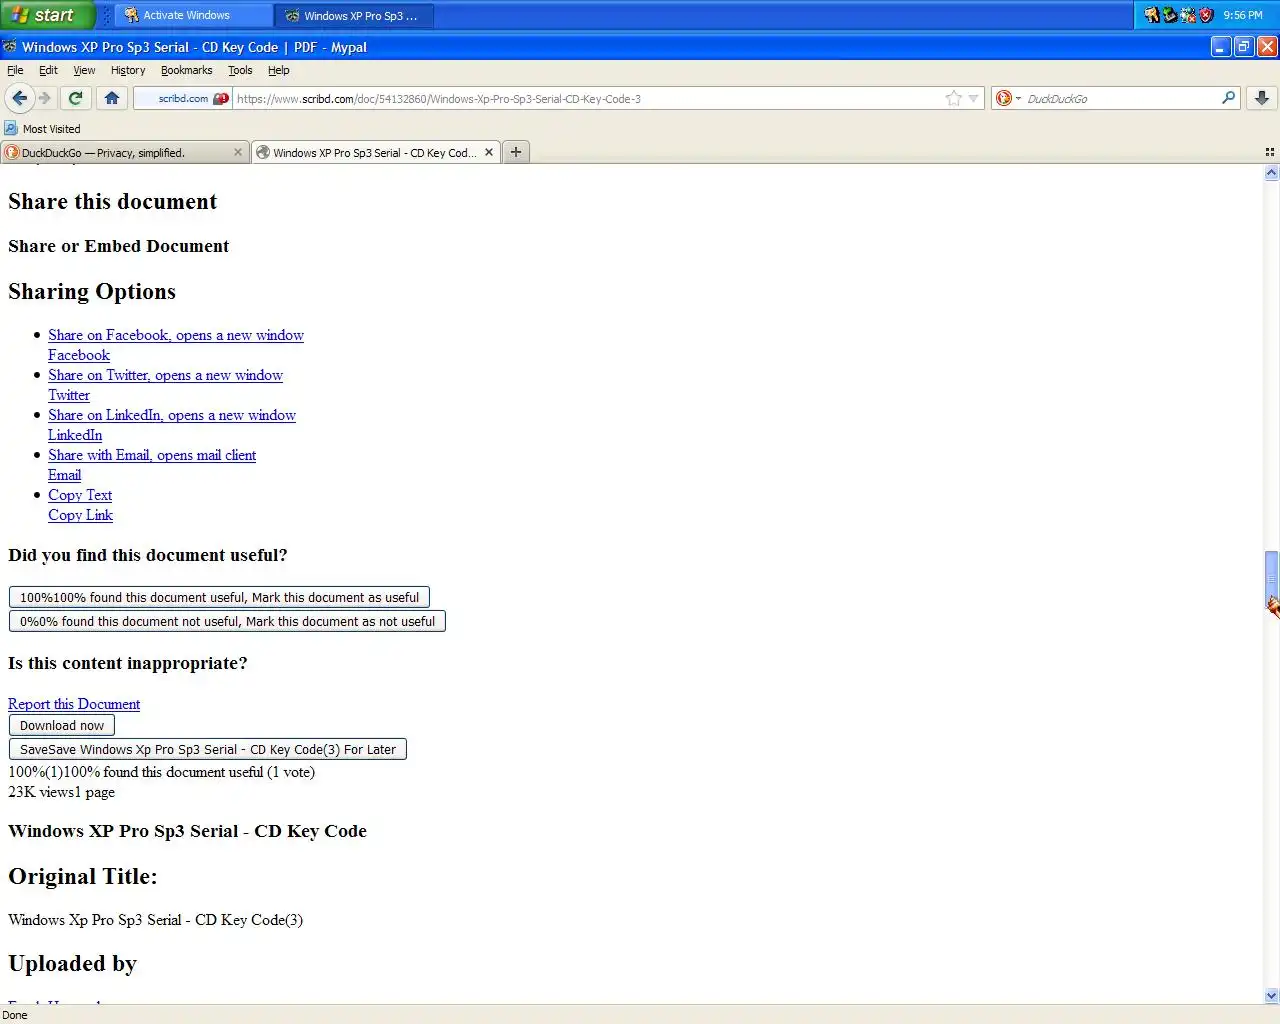
Task: Bookmark this page with the star icon
Action: tap(954, 98)
